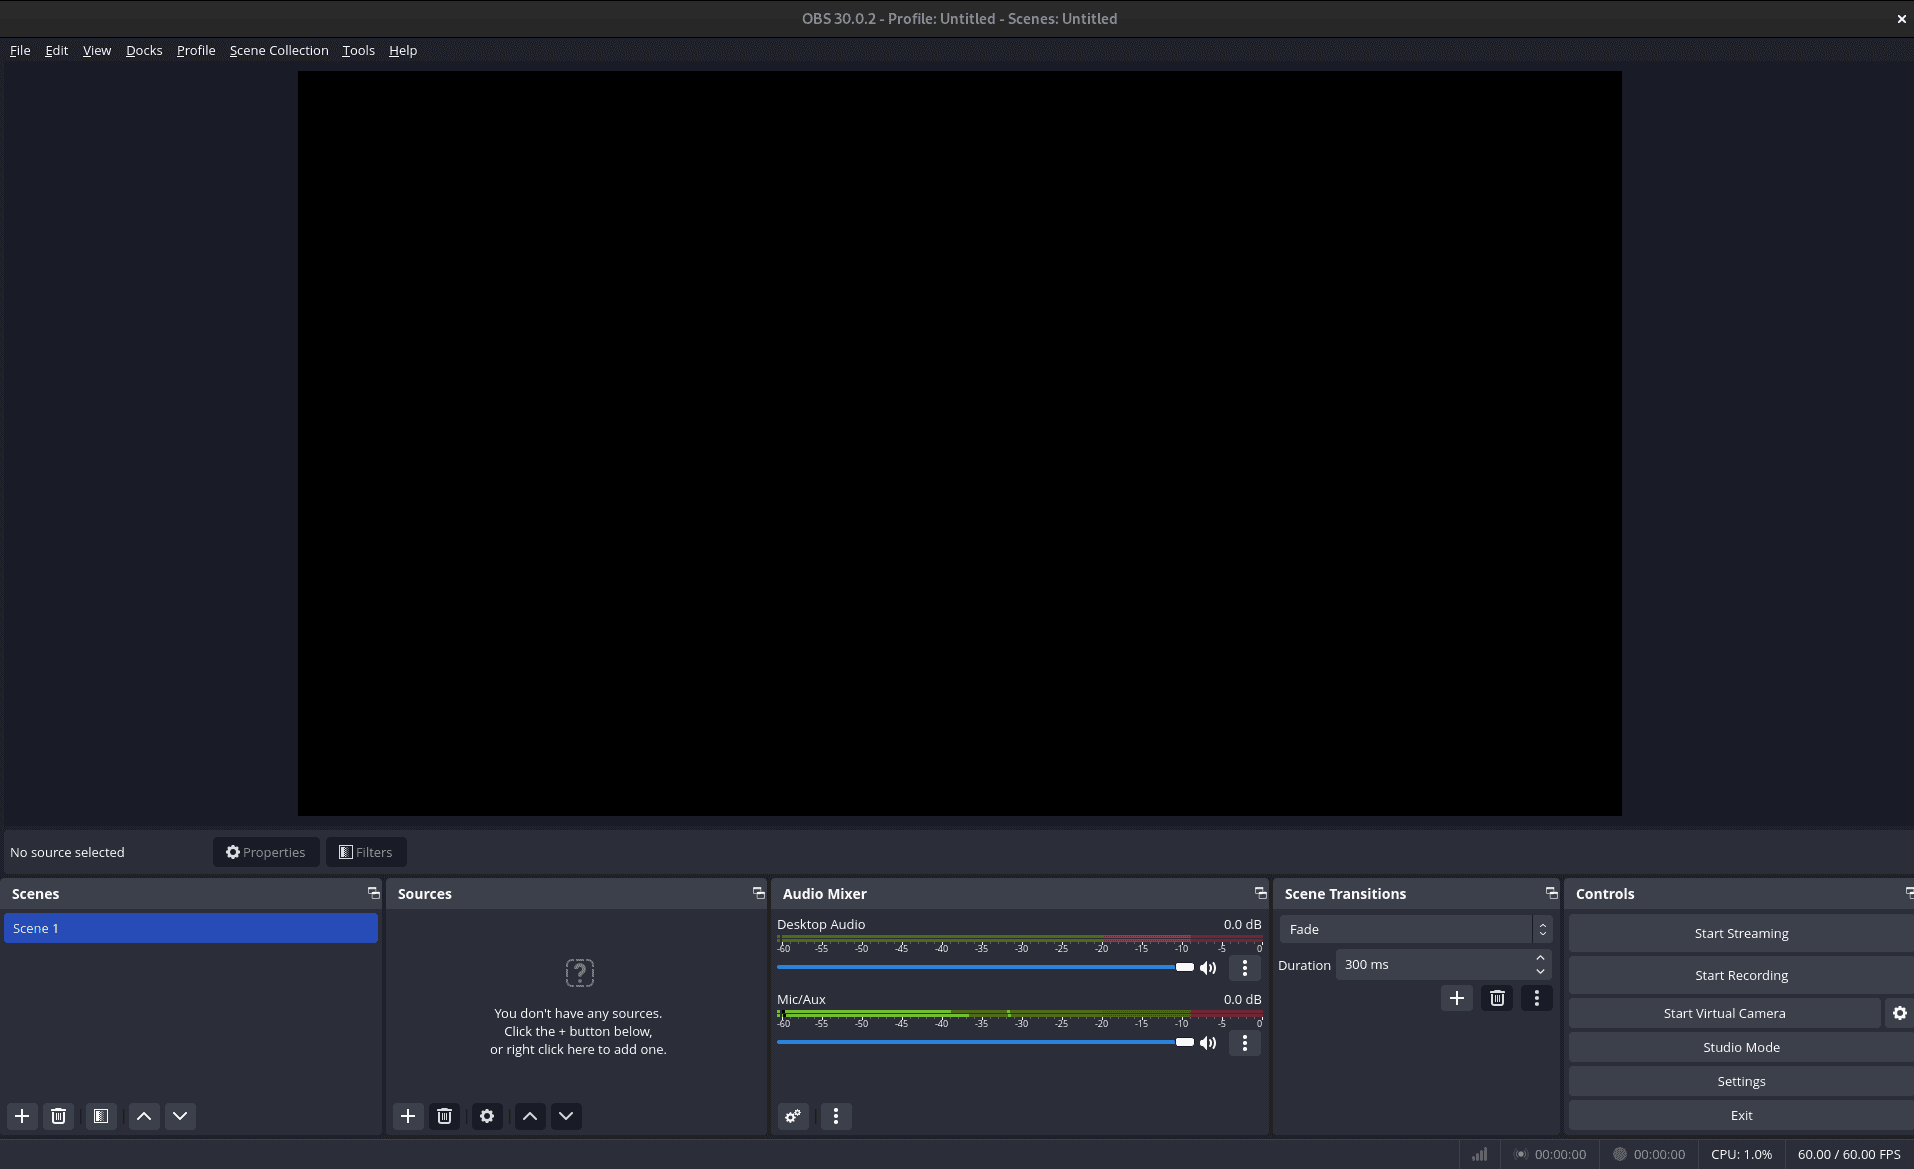Open transition properties three-dot menu

(1537, 998)
